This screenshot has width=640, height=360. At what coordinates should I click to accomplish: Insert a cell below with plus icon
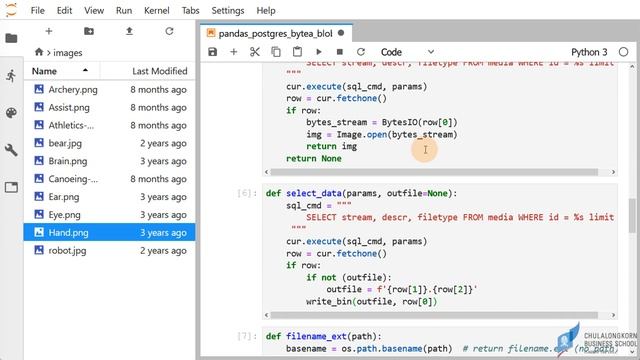(233, 52)
